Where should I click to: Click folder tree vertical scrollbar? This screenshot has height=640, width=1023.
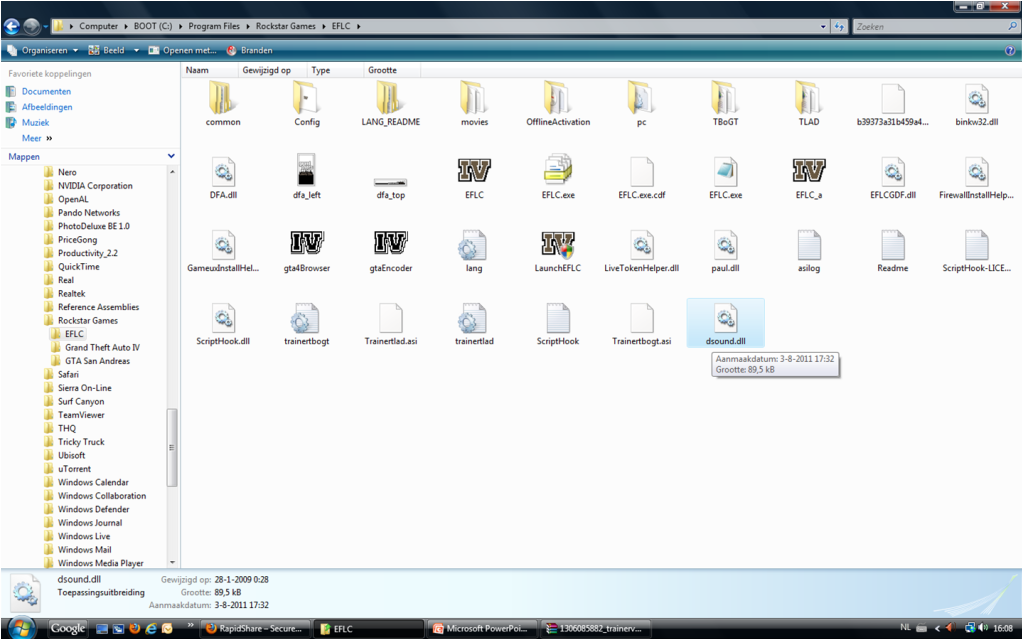point(172,447)
